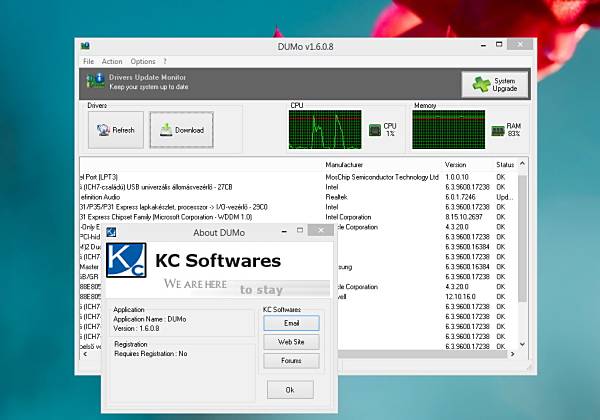This screenshot has height=420, width=600.
Task: Click the green System Upgrade plus icon
Action: 481,84
